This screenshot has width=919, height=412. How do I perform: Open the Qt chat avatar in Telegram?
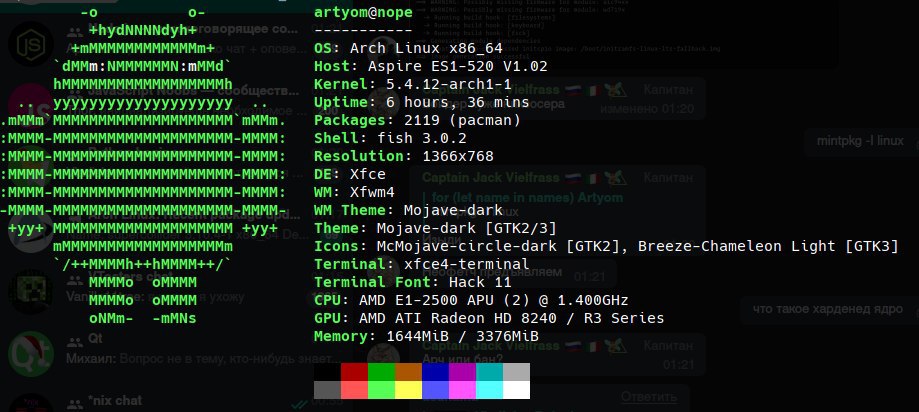pos(30,353)
